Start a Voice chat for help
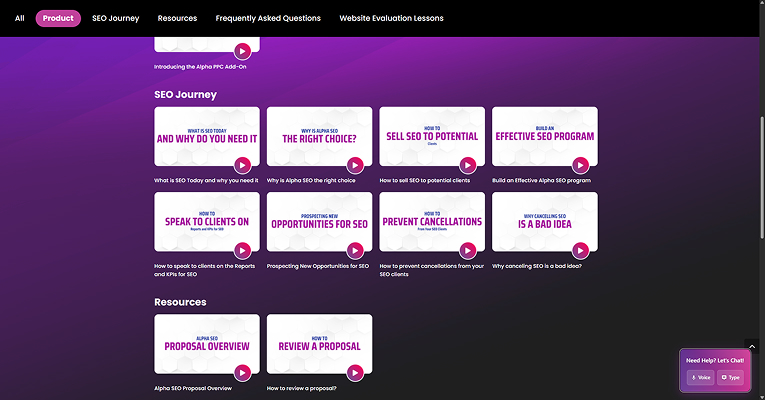This screenshot has width=765, height=400. (700, 377)
